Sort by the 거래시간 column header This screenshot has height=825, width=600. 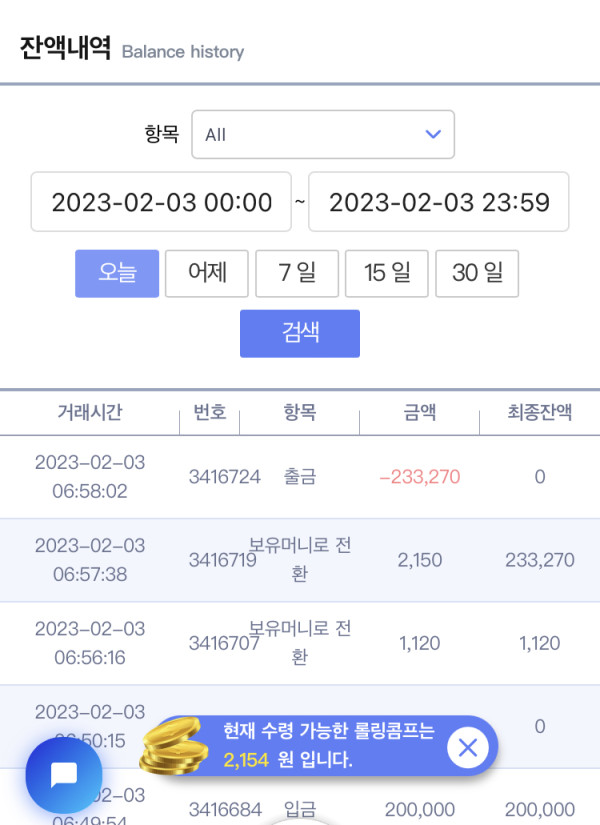(x=89, y=412)
